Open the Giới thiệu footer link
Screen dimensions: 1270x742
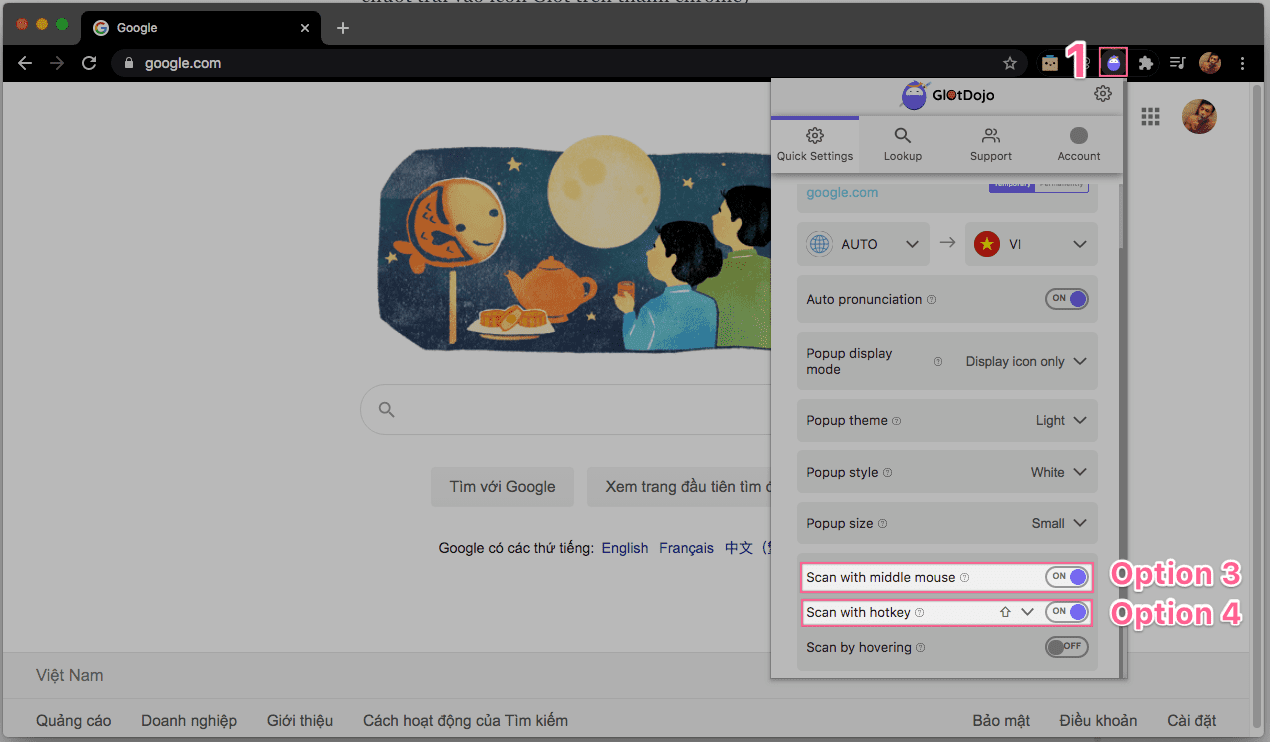[300, 720]
